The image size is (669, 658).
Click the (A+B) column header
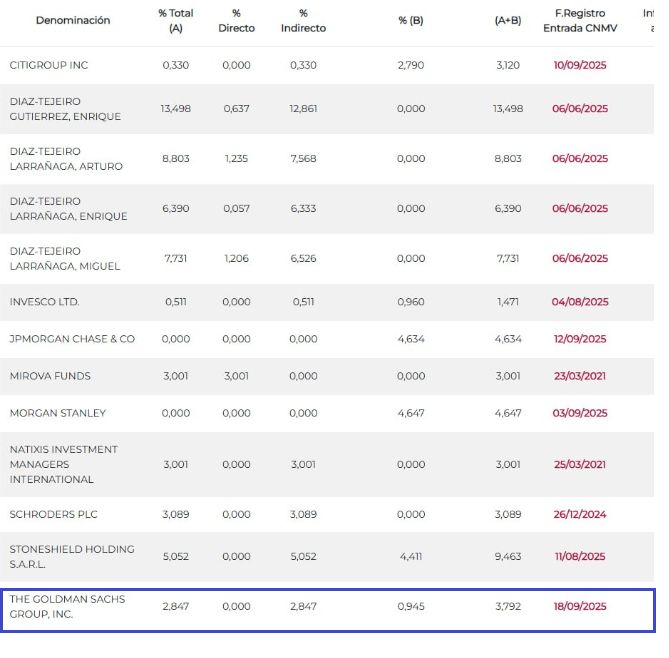508,20
